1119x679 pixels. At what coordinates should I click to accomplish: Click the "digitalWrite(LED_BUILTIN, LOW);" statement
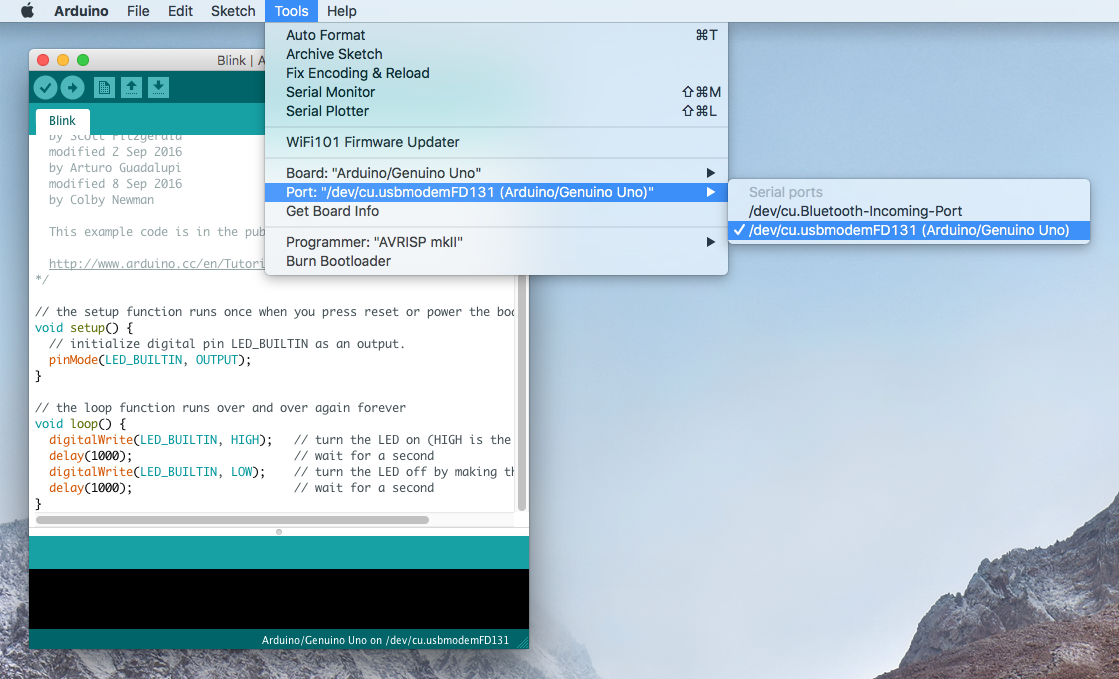click(157, 472)
